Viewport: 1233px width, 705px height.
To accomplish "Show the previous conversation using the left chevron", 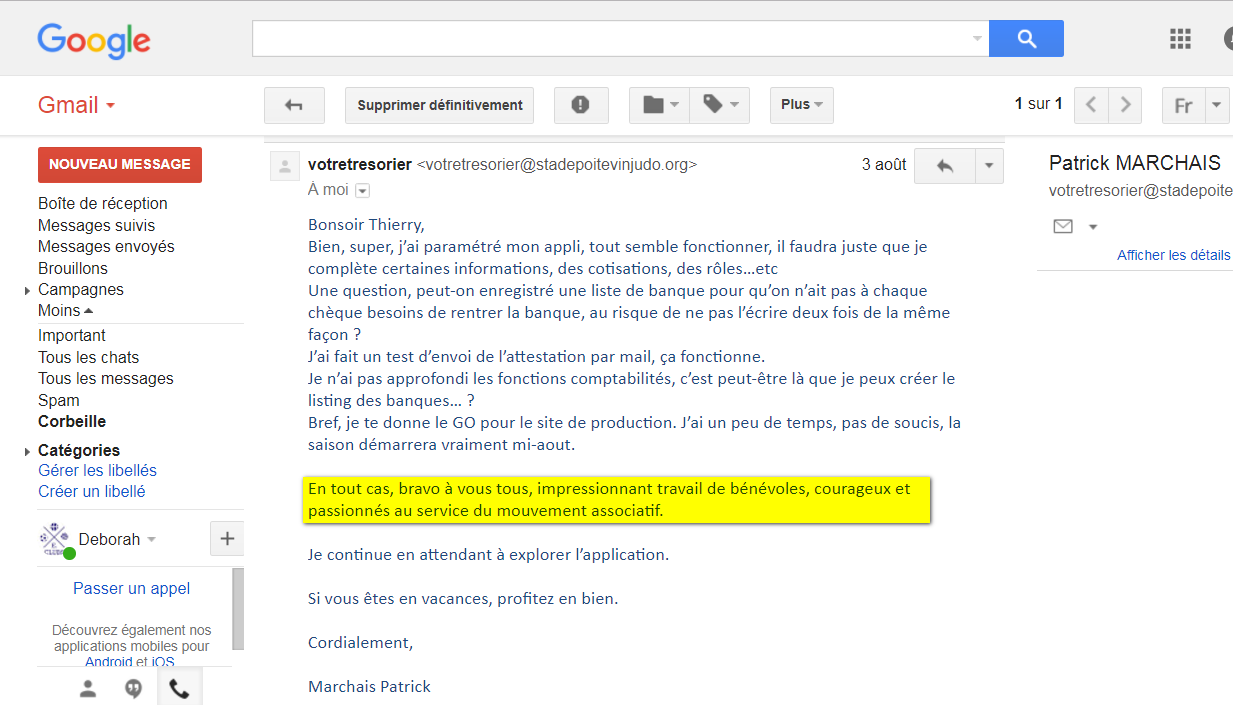I will tap(1091, 105).
